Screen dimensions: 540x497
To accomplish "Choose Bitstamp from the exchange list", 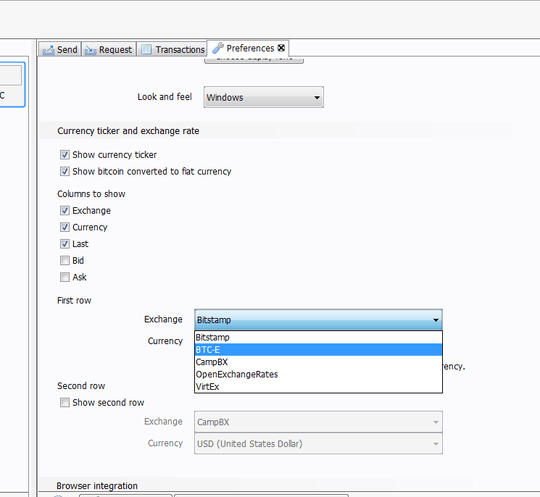I will [318, 337].
